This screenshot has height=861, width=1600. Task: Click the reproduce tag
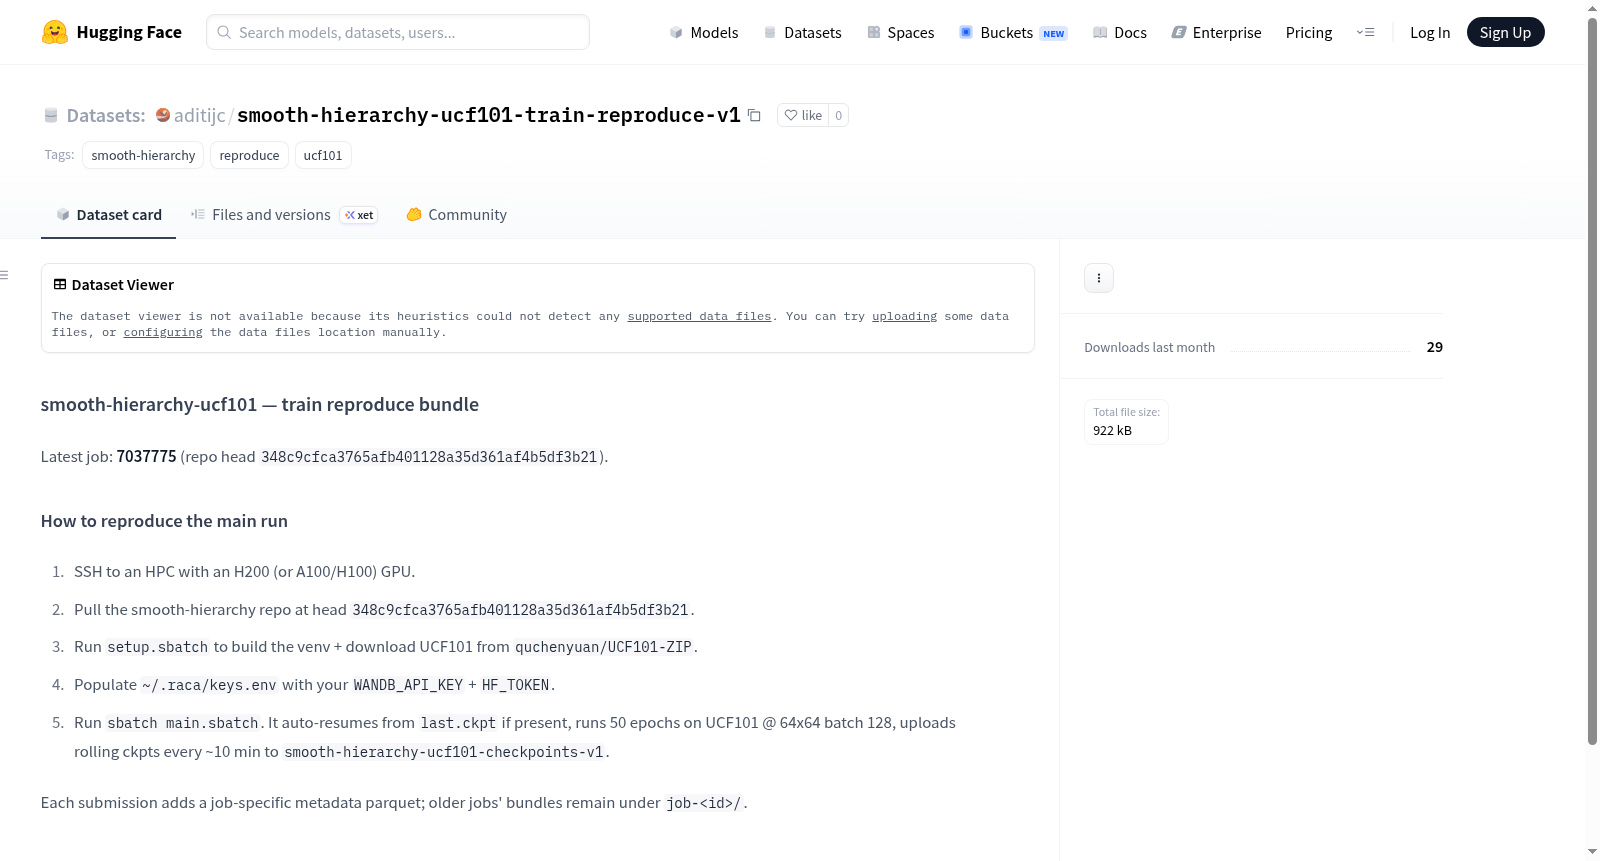[249, 155]
